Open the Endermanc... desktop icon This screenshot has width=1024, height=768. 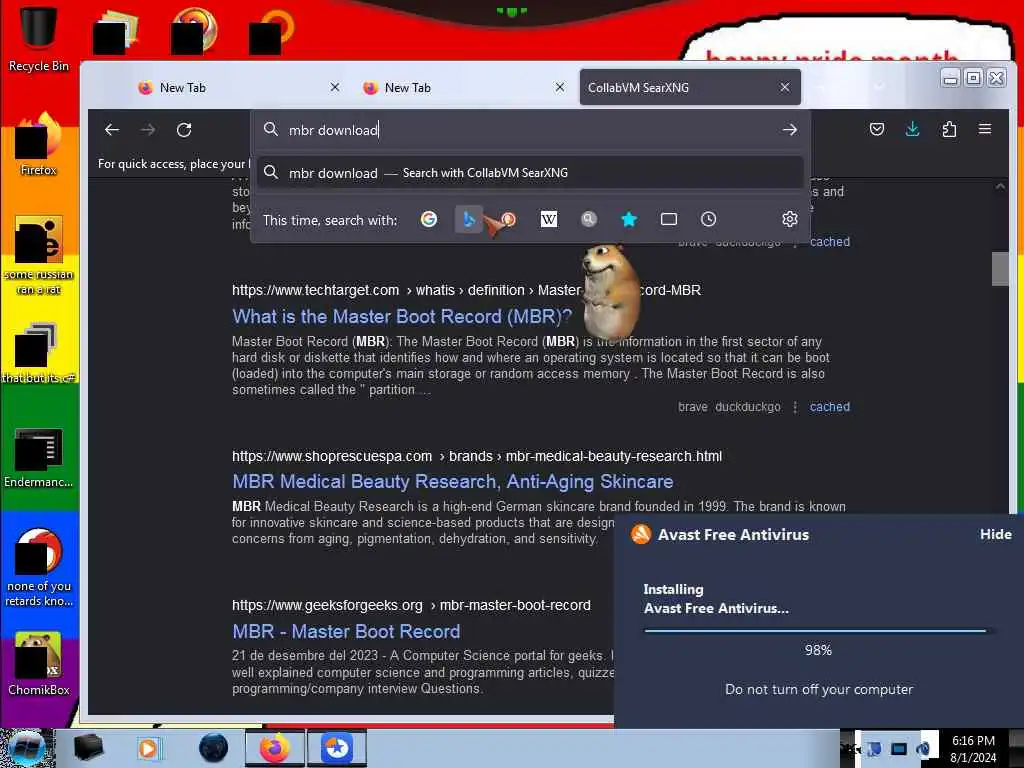pyautogui.click(x=38, y=457)
